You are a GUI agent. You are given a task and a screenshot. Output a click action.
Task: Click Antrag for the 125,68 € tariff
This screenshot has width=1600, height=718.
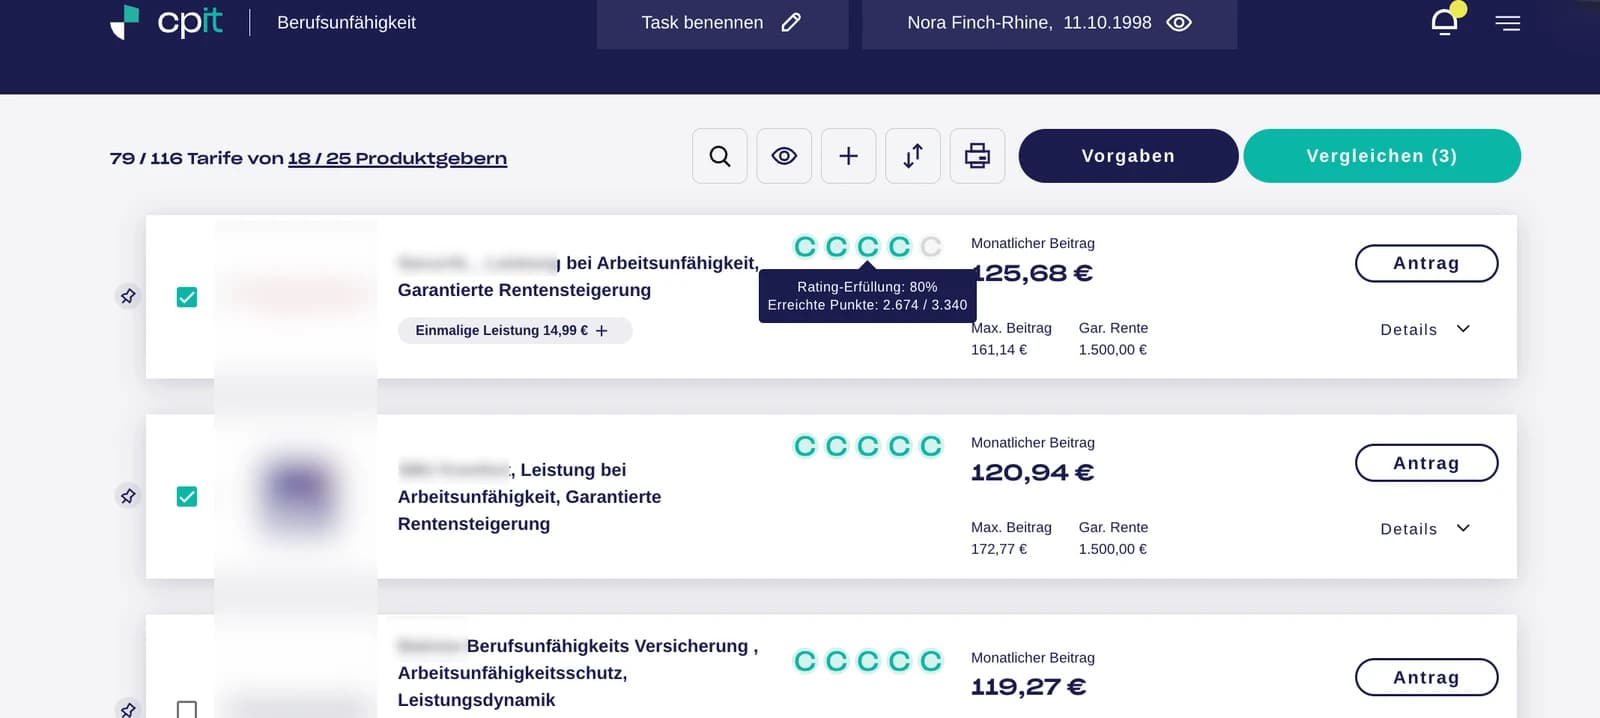click(x=1426, y=263)
